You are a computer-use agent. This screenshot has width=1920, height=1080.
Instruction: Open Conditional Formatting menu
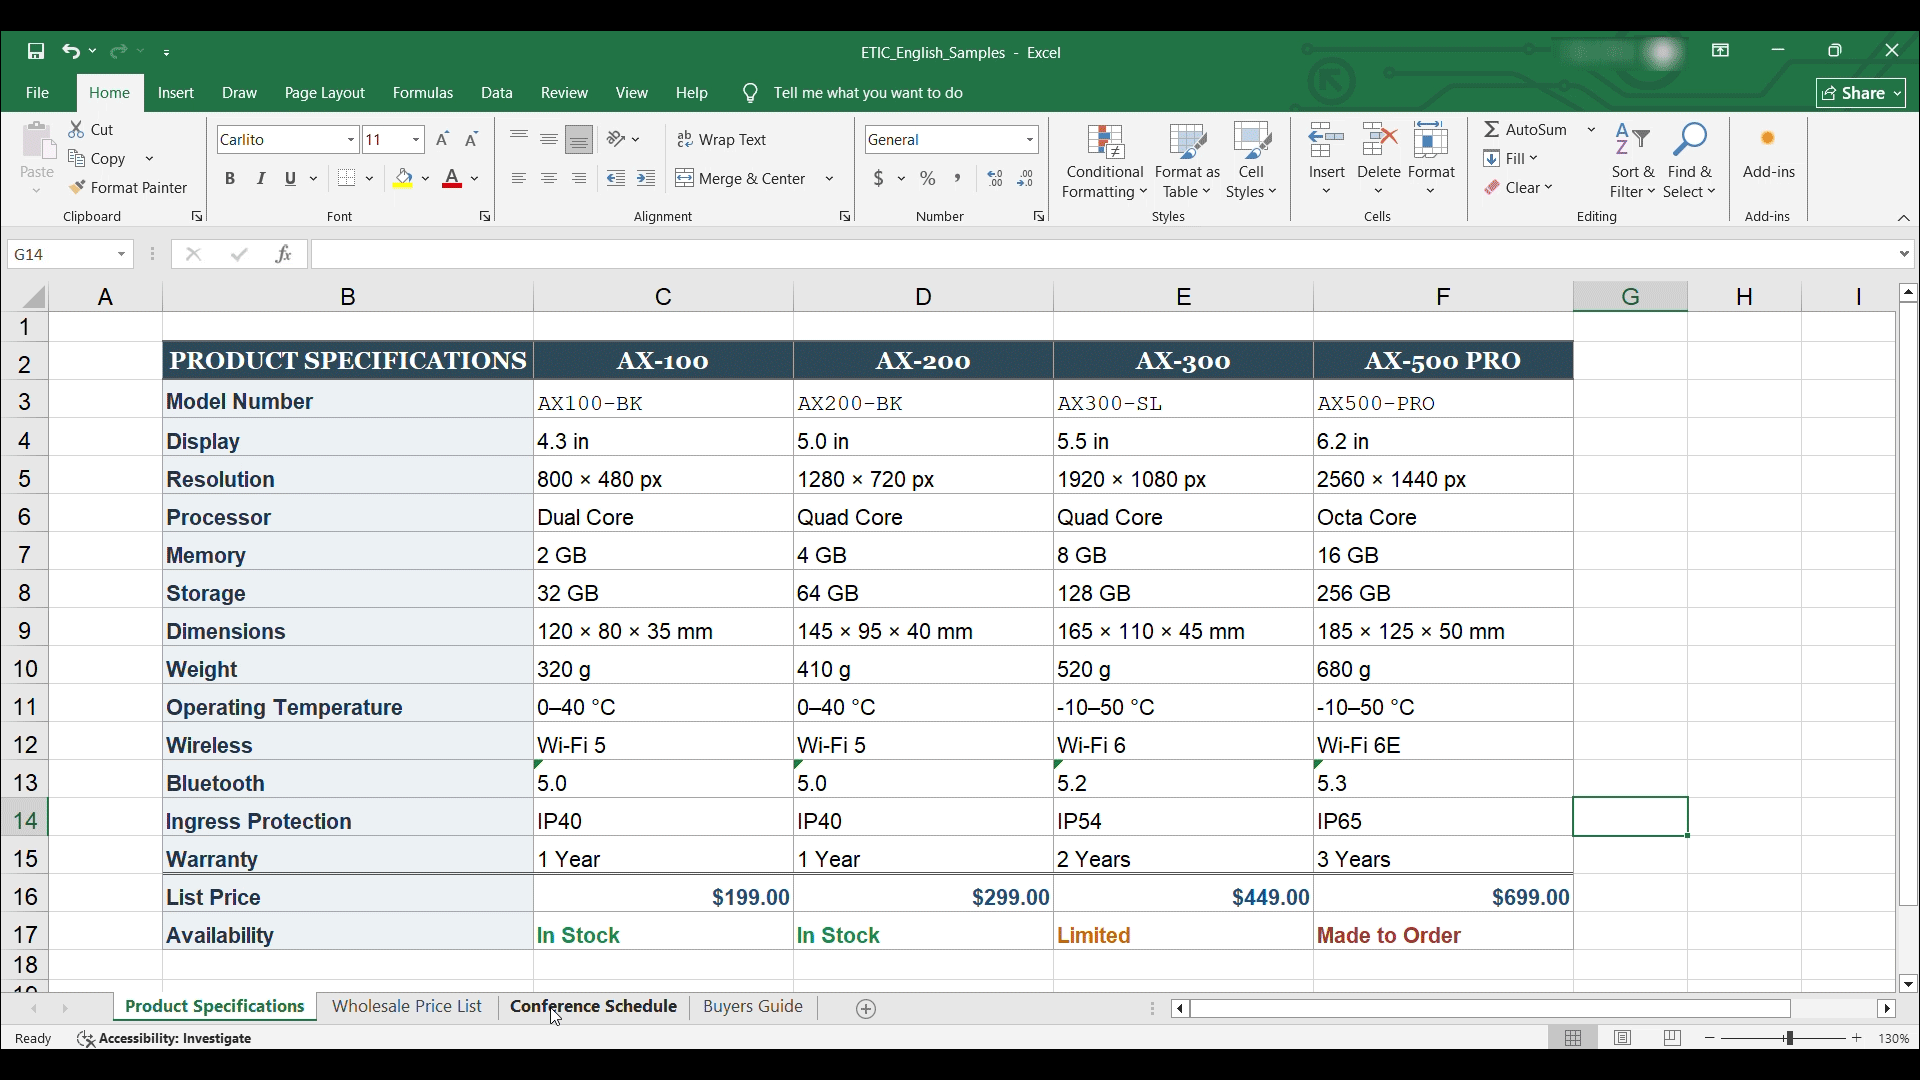[1104, 161]
